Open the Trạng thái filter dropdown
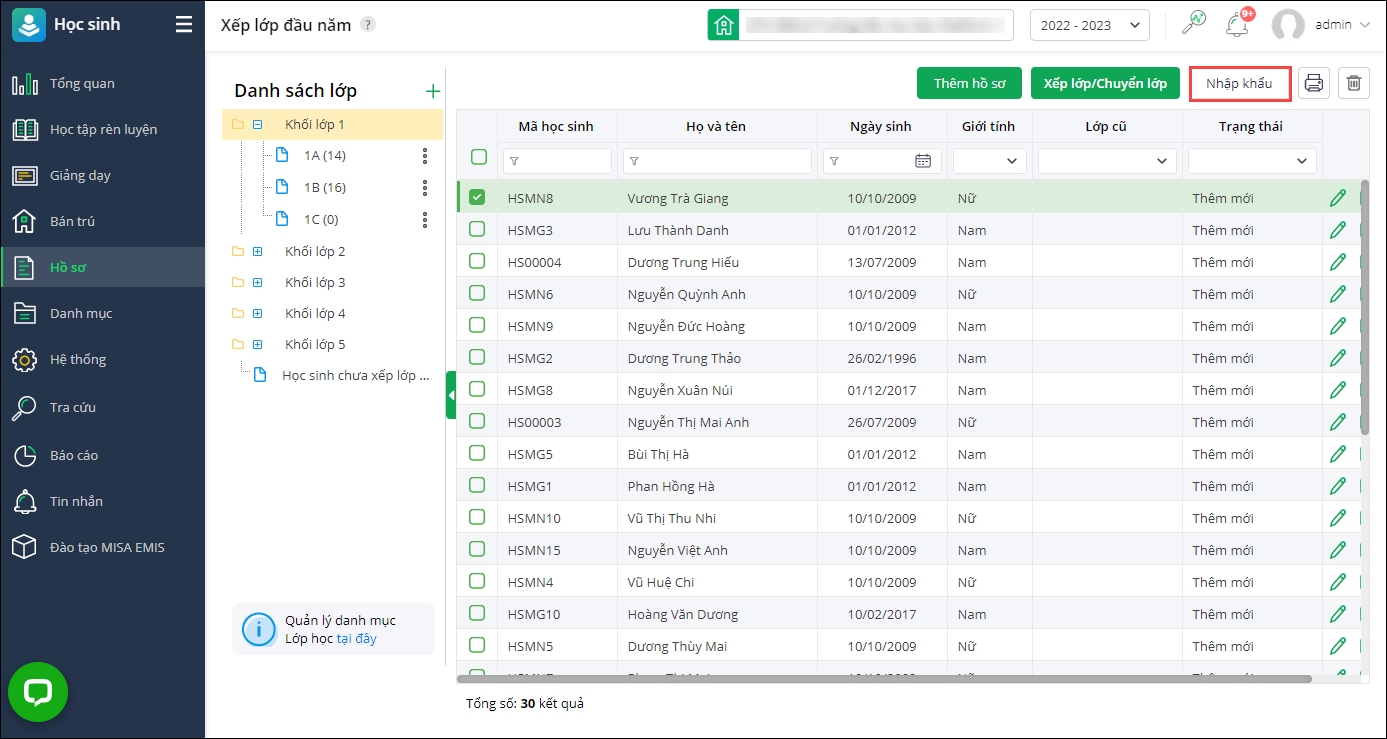 tap(1252, 161)
